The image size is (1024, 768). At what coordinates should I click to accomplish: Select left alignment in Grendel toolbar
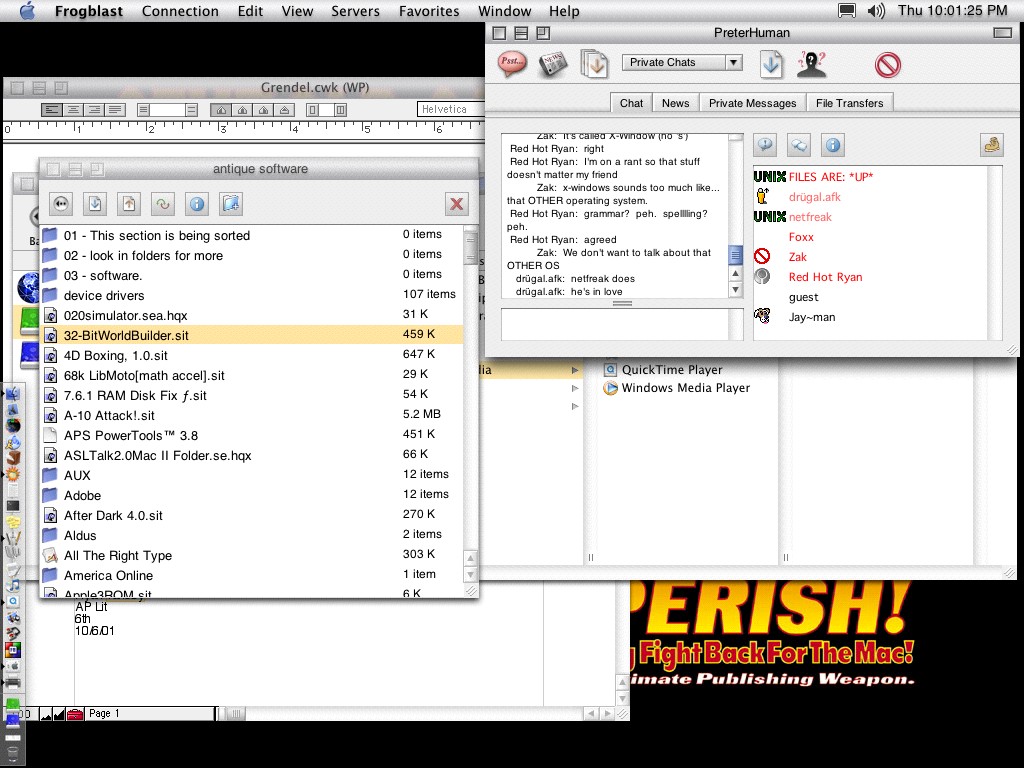[x=52, y=110]
